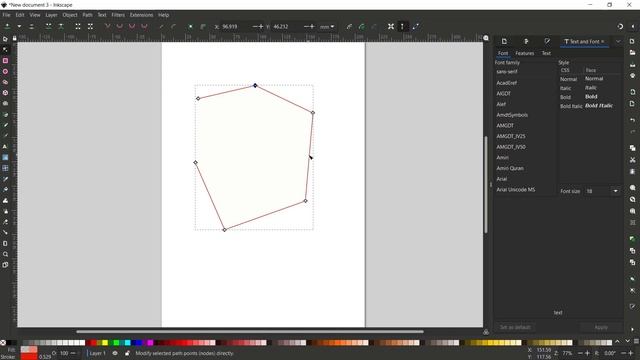Image resolution: width=640 pixels, height=360 pixels.
Task: Click the X coordinate input field
Action: 236,27
